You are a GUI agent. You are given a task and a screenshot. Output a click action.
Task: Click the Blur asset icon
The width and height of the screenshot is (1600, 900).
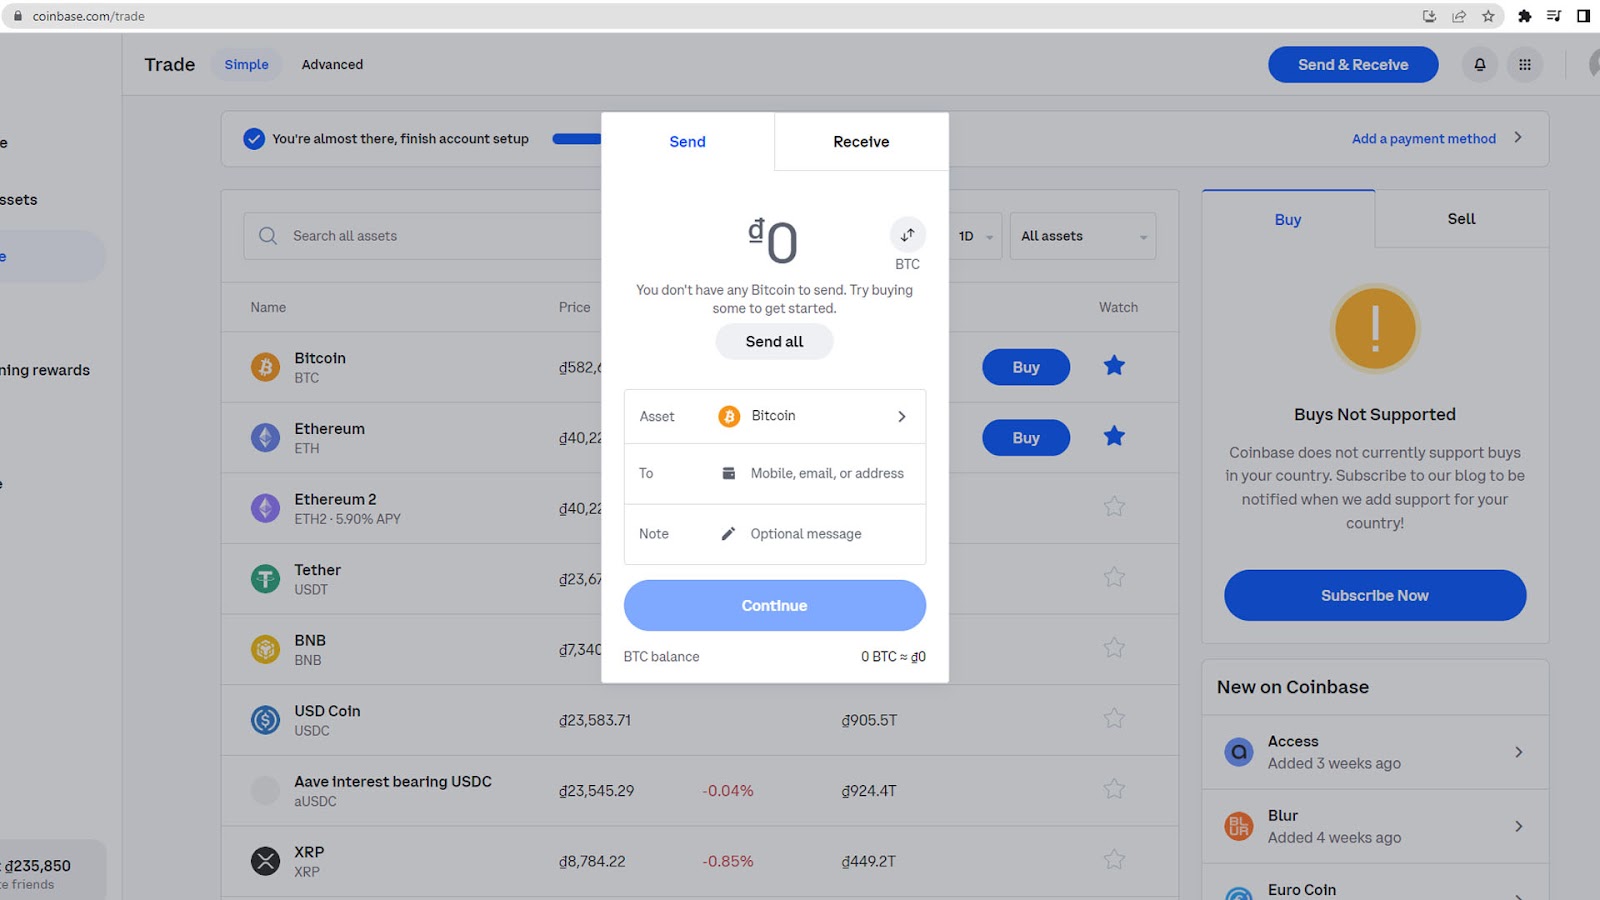tap(1239, 826)
